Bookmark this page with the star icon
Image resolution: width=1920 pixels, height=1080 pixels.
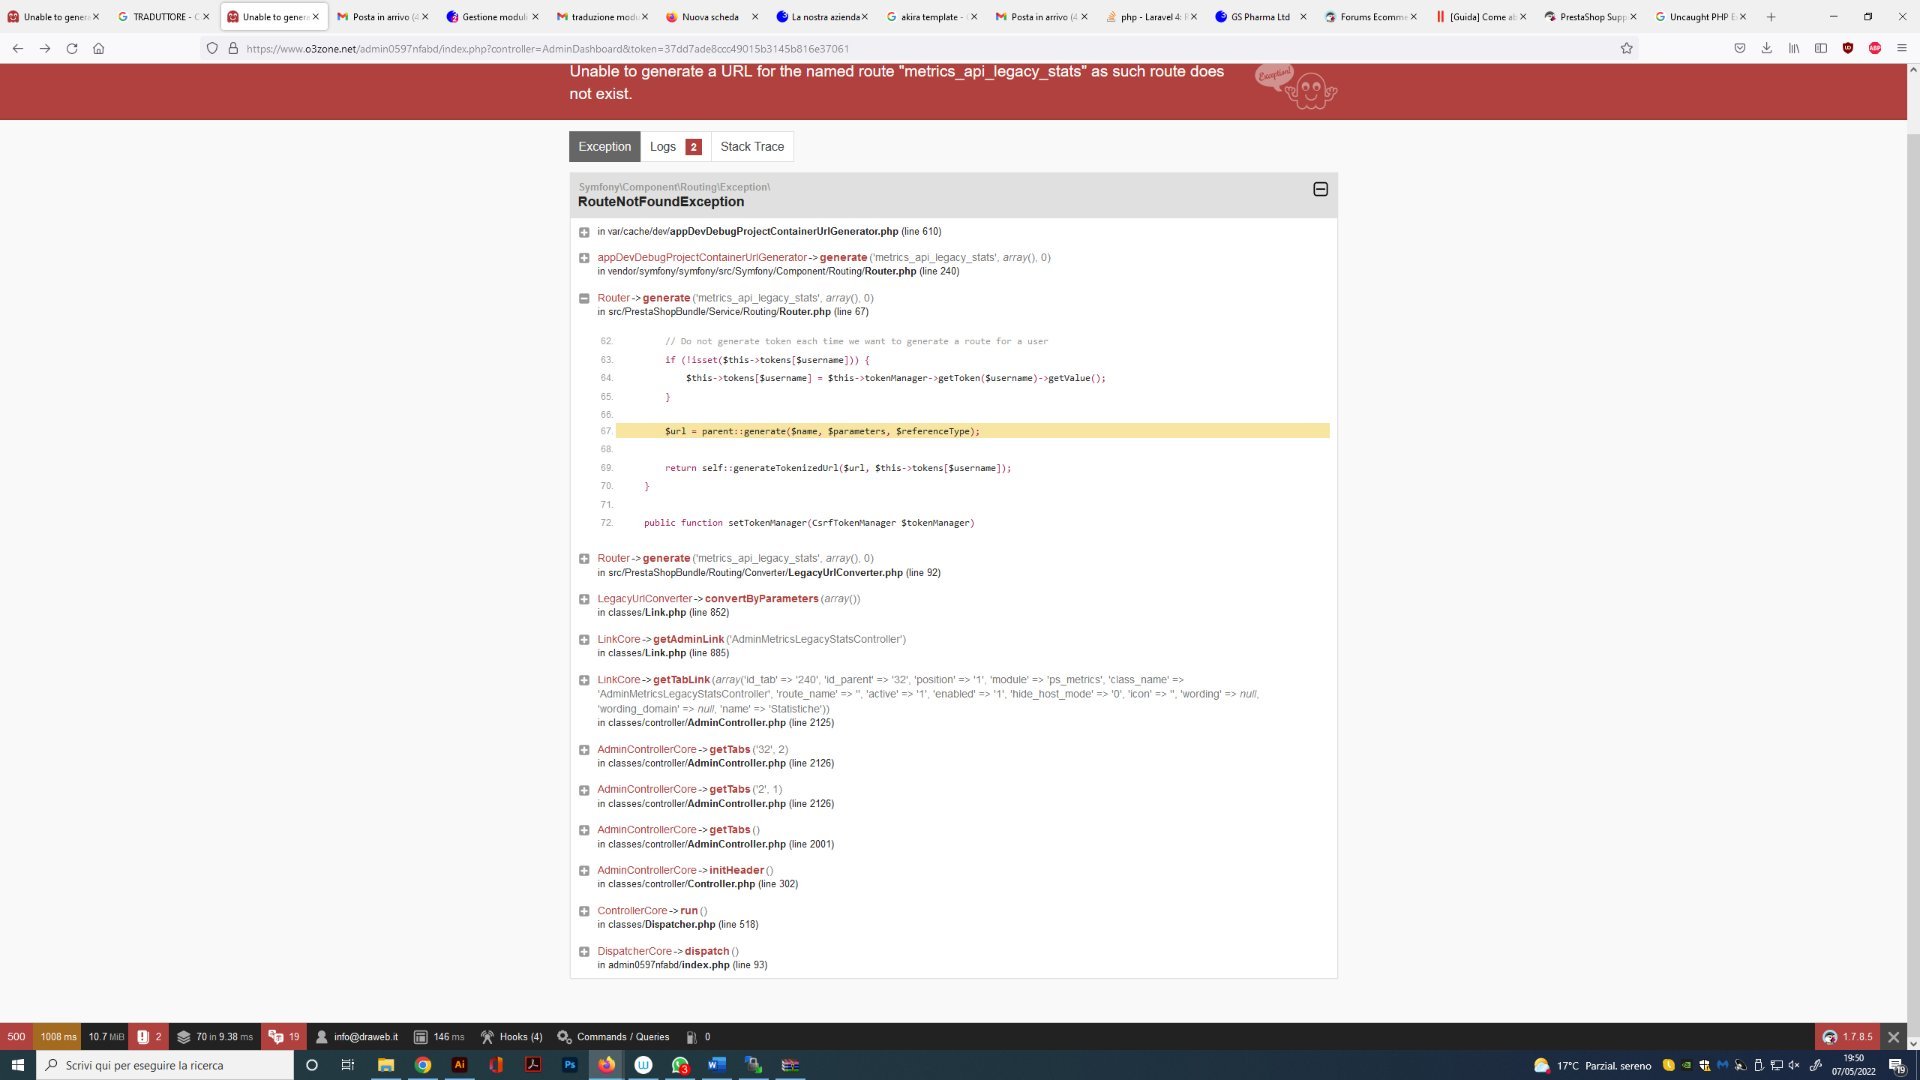pos(1627,48)
